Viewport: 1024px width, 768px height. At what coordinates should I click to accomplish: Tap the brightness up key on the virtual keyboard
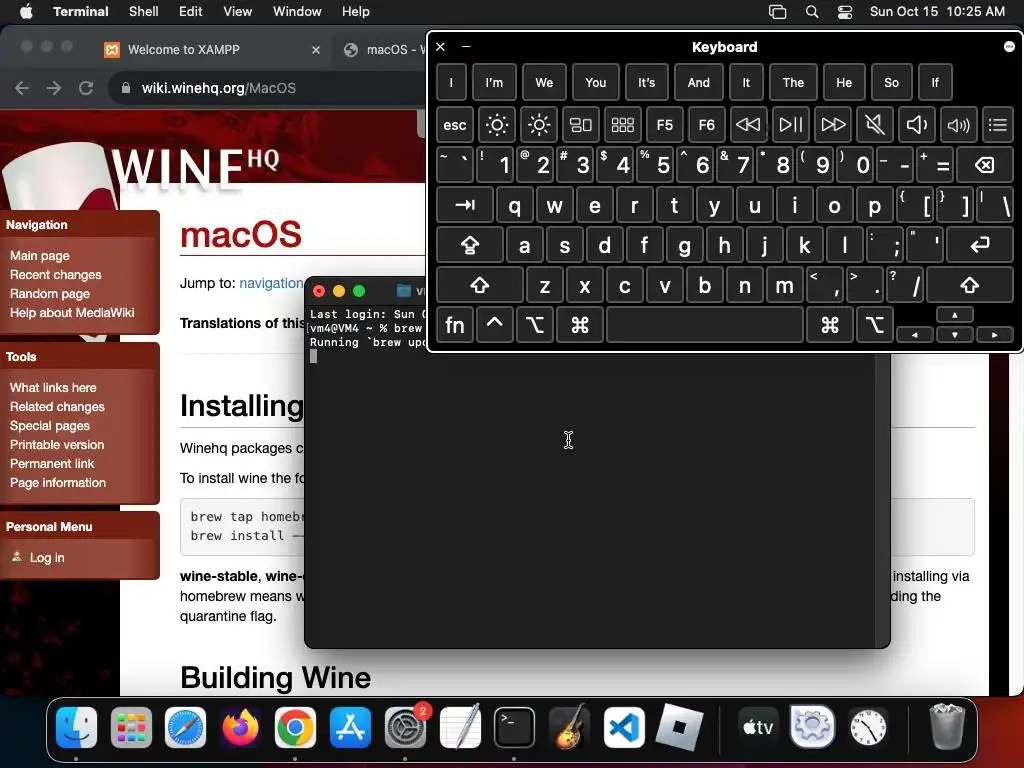(x=539, y=124)
